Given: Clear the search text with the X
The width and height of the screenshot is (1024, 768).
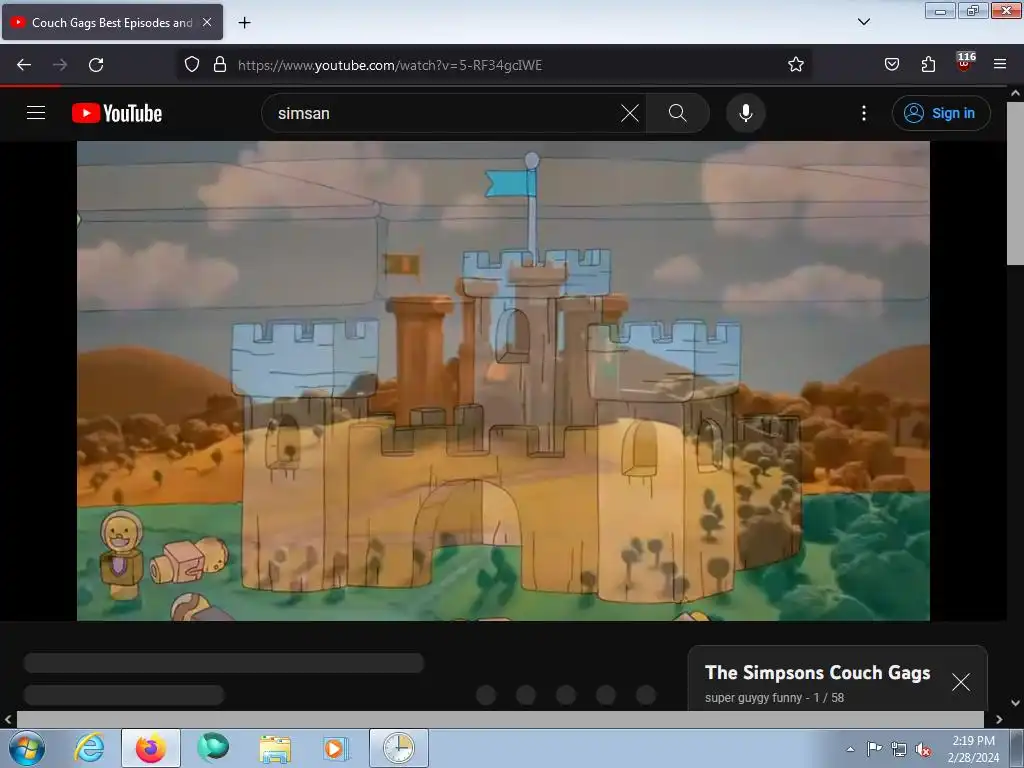Looking at the screenshot, I should (630, 113).
